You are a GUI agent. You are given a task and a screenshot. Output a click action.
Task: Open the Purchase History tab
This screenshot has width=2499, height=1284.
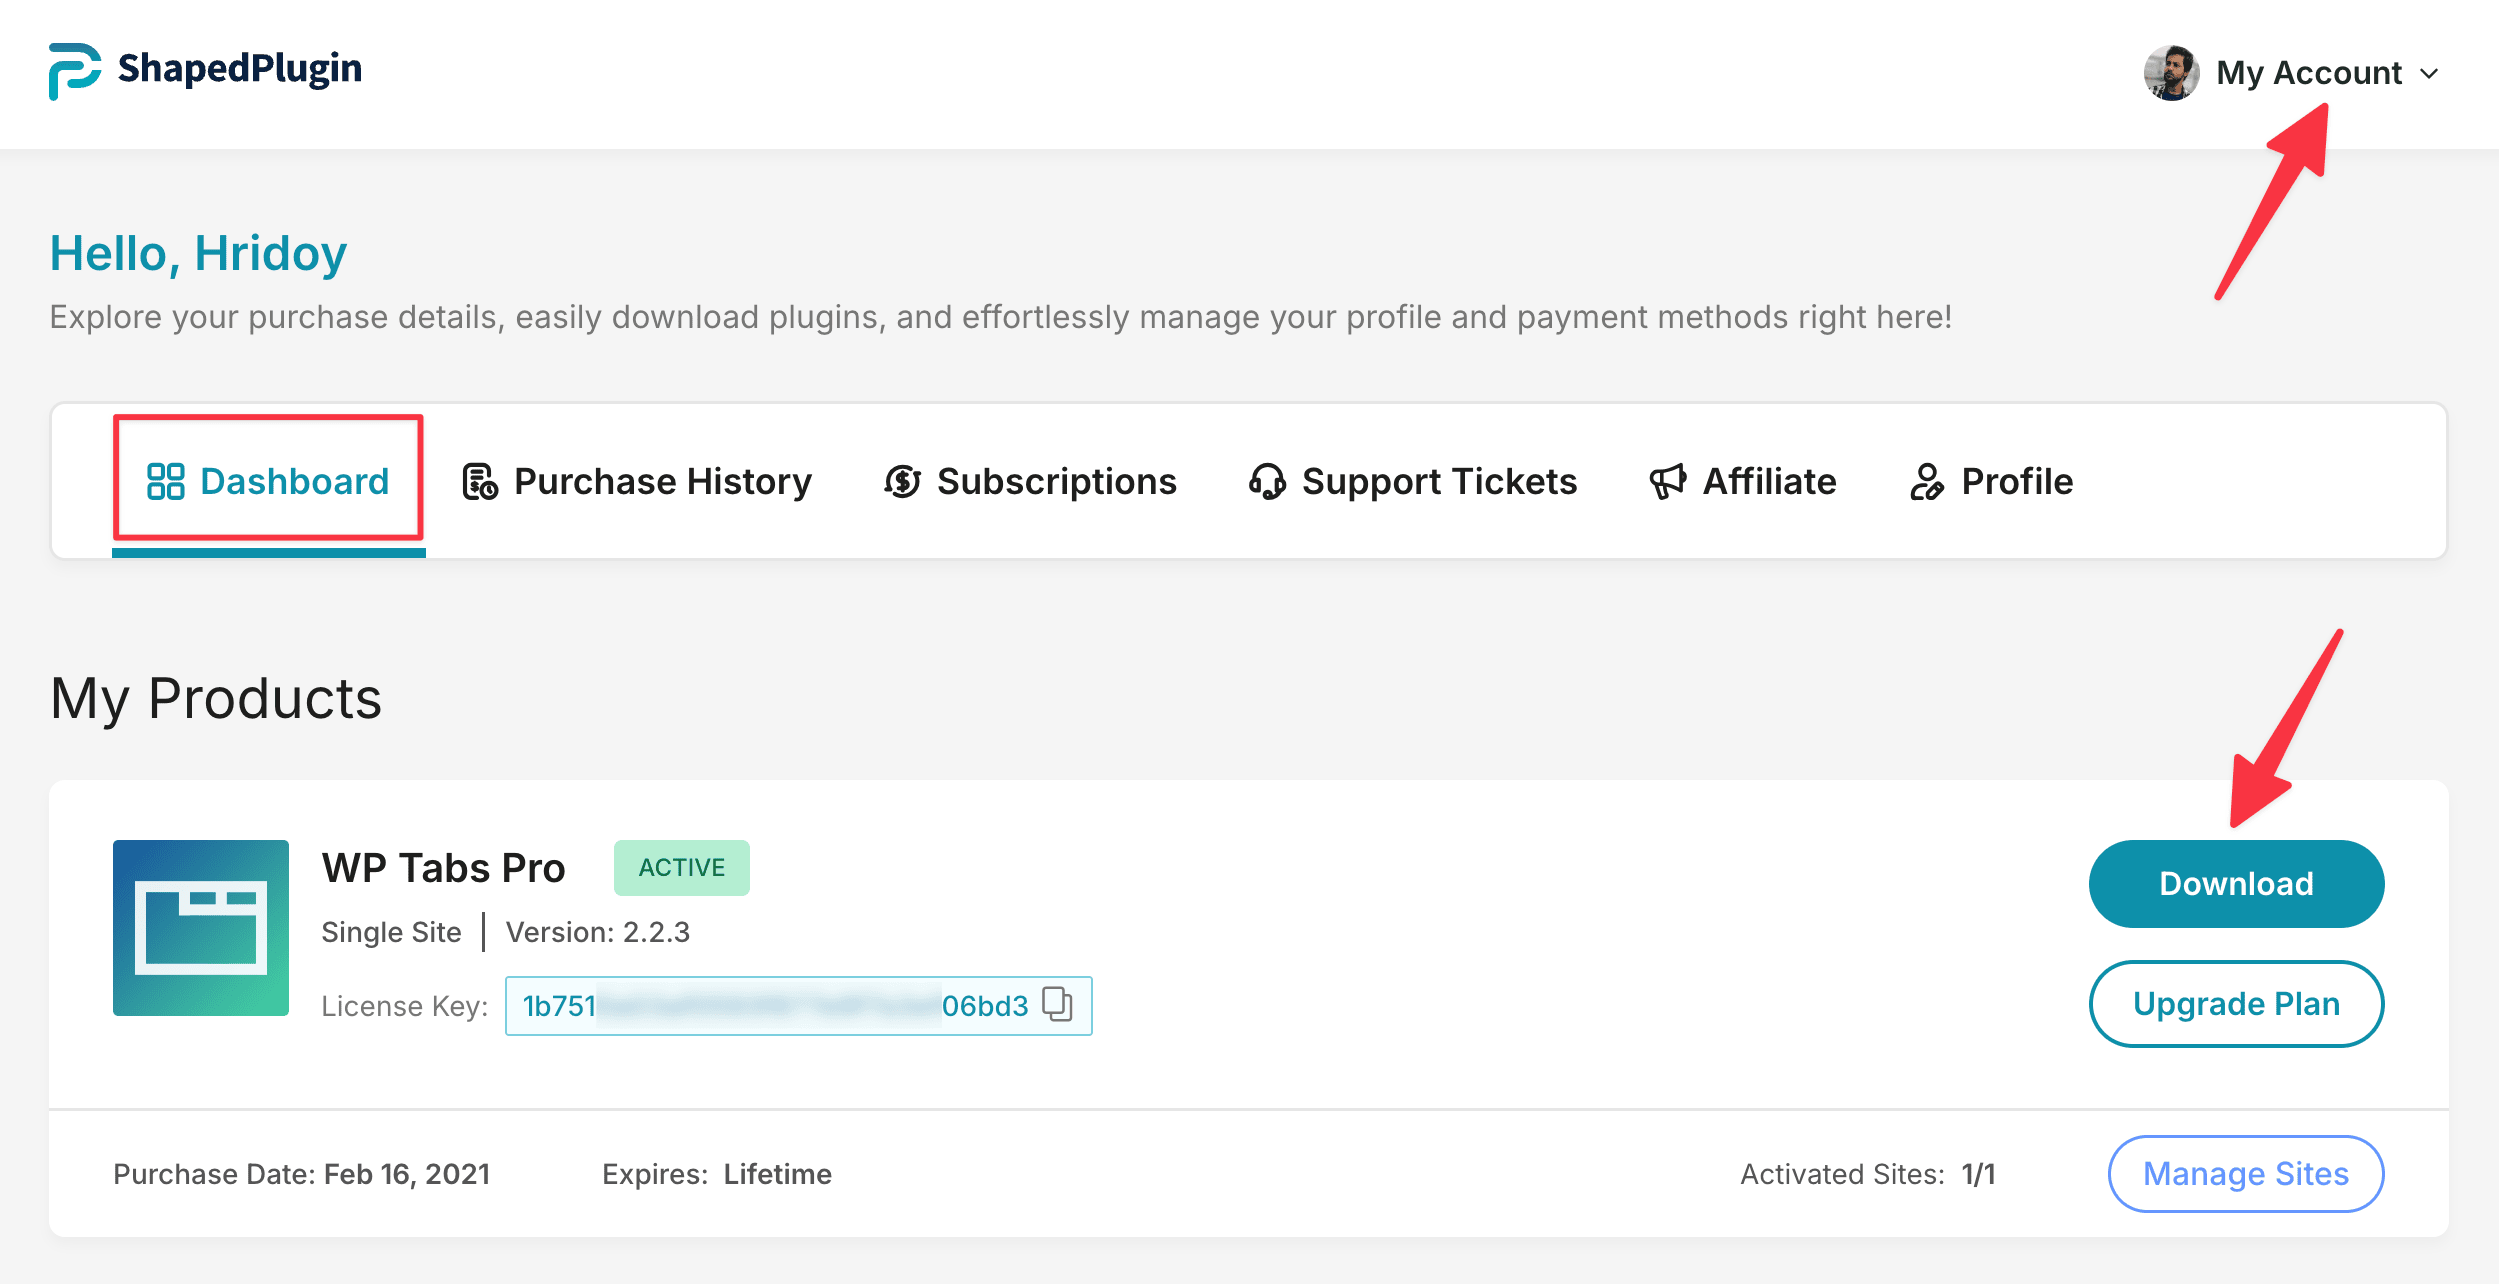pos(637,481)
